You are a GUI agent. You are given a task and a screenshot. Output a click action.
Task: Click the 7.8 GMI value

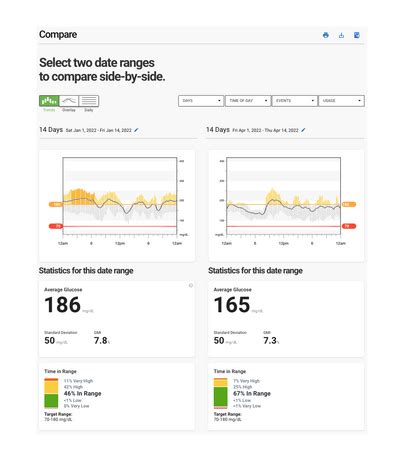click(x=100, y=341)
